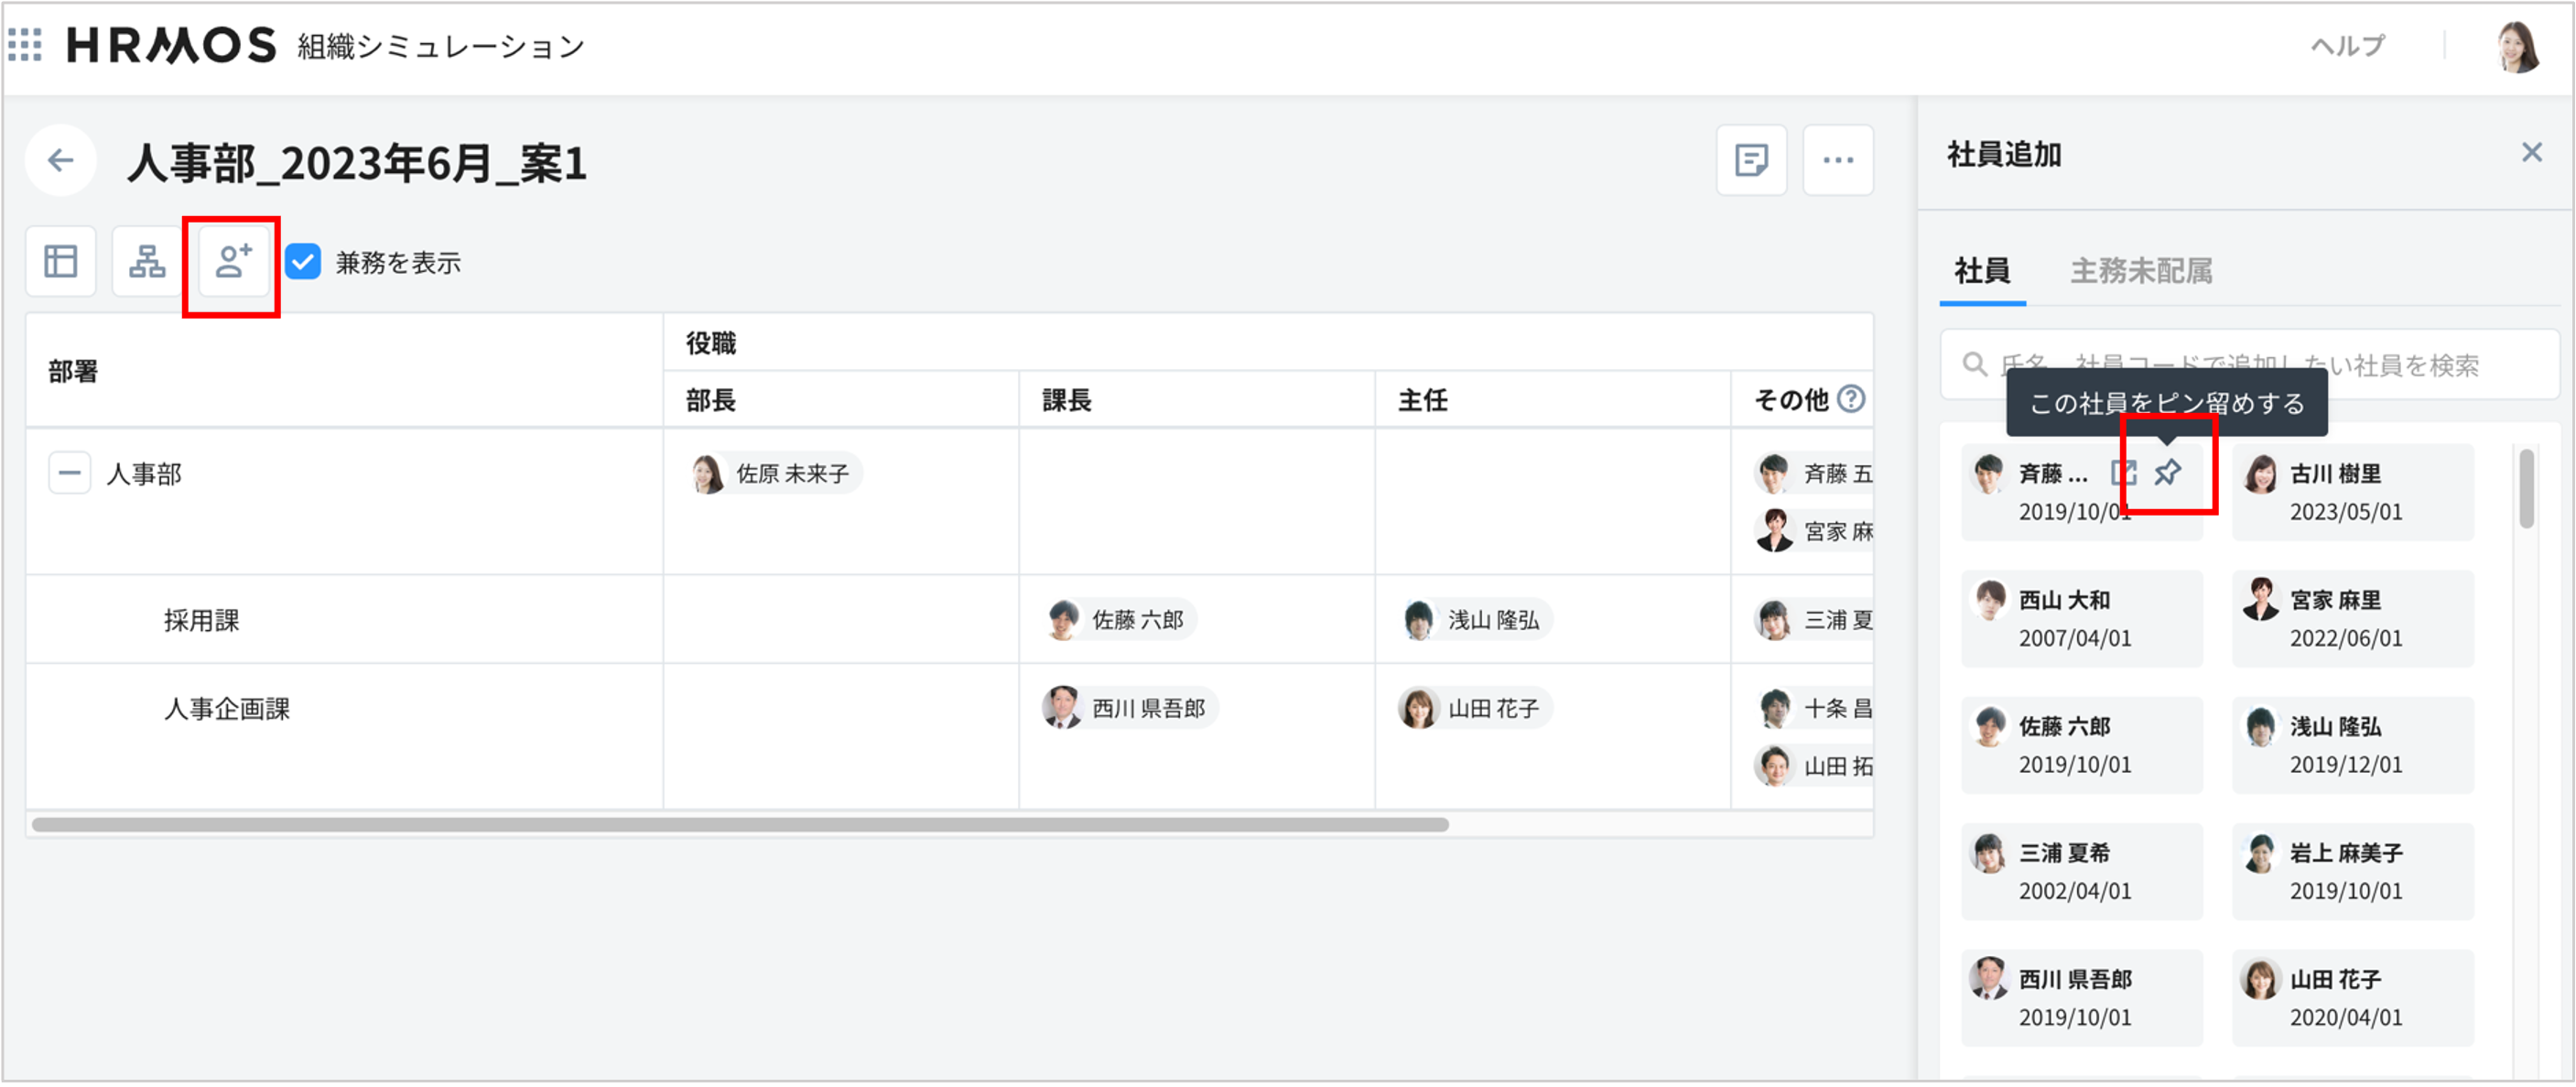This screenshot has height=1087, width=2576.
Task: Click その他 help question mark icon
Action: coord(1851,399)
